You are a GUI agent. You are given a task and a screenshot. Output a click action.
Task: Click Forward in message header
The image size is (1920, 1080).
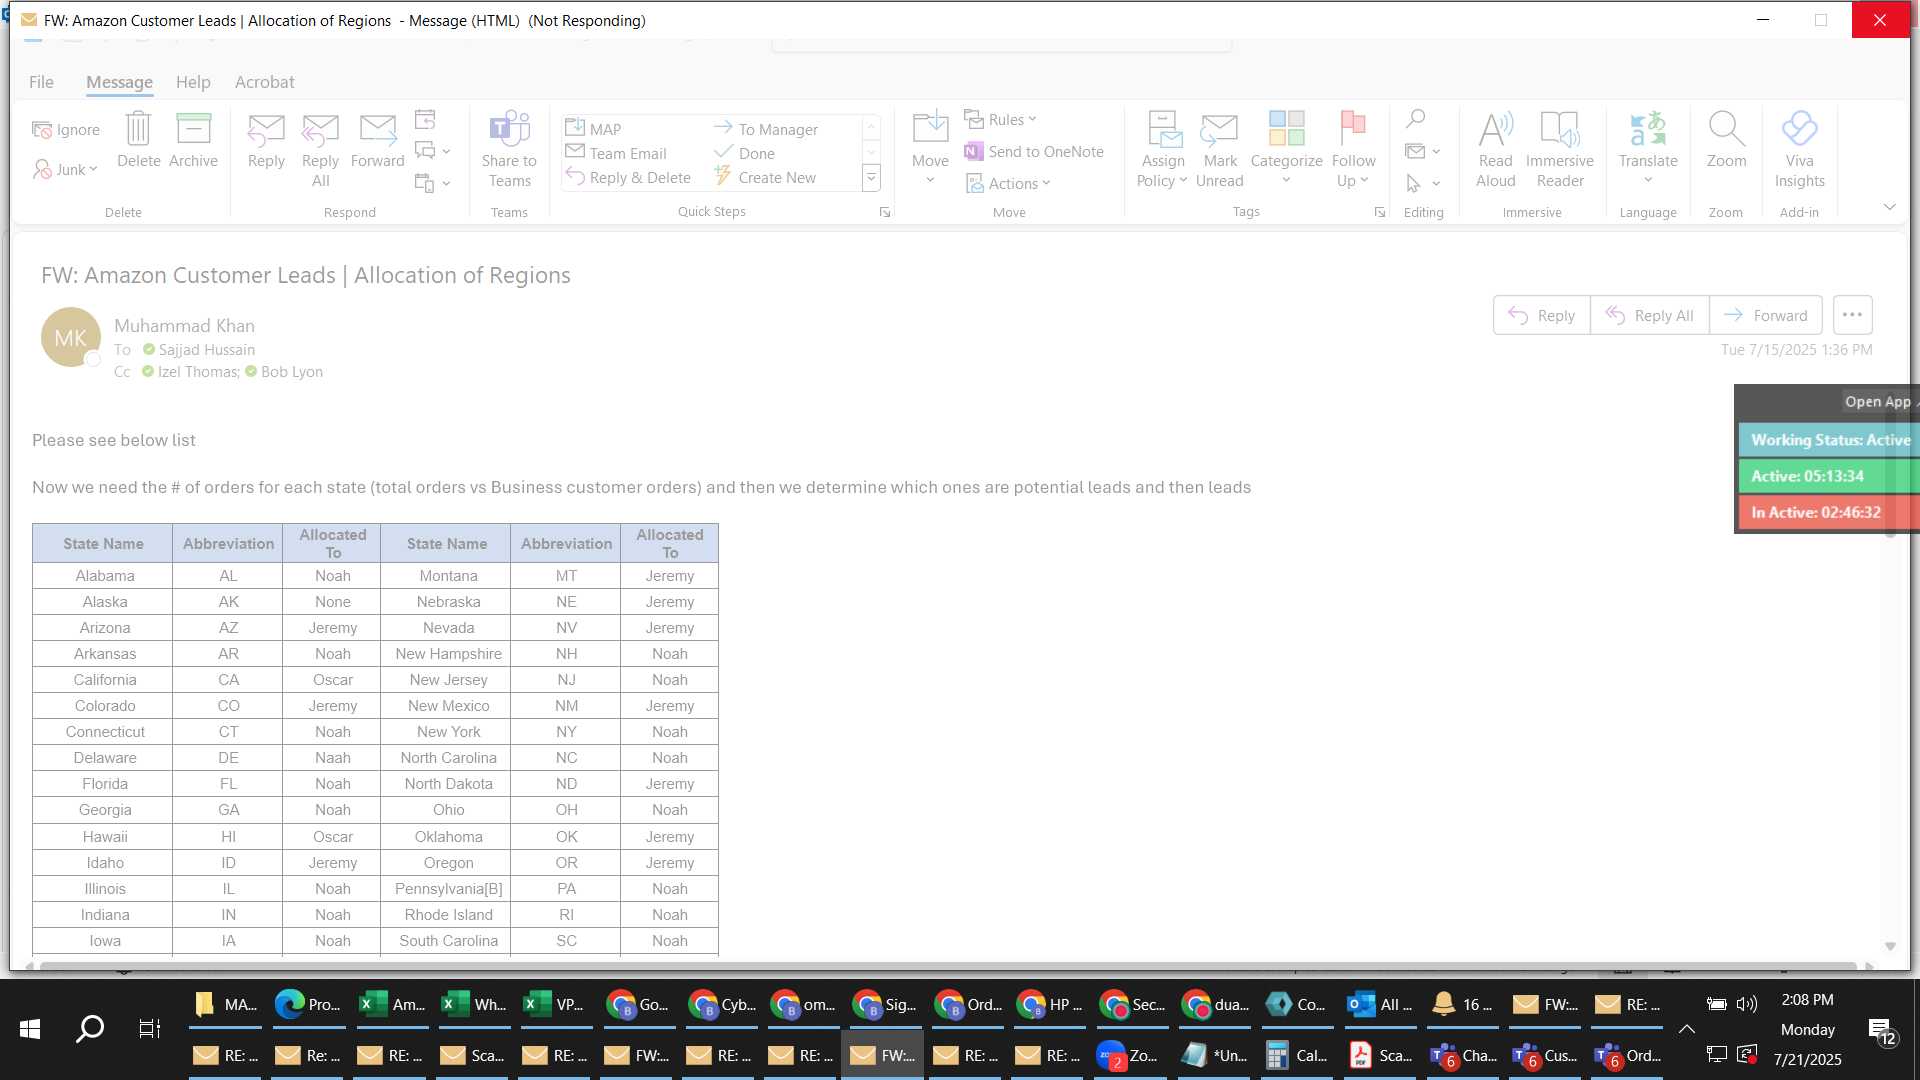pos(1765,315)
